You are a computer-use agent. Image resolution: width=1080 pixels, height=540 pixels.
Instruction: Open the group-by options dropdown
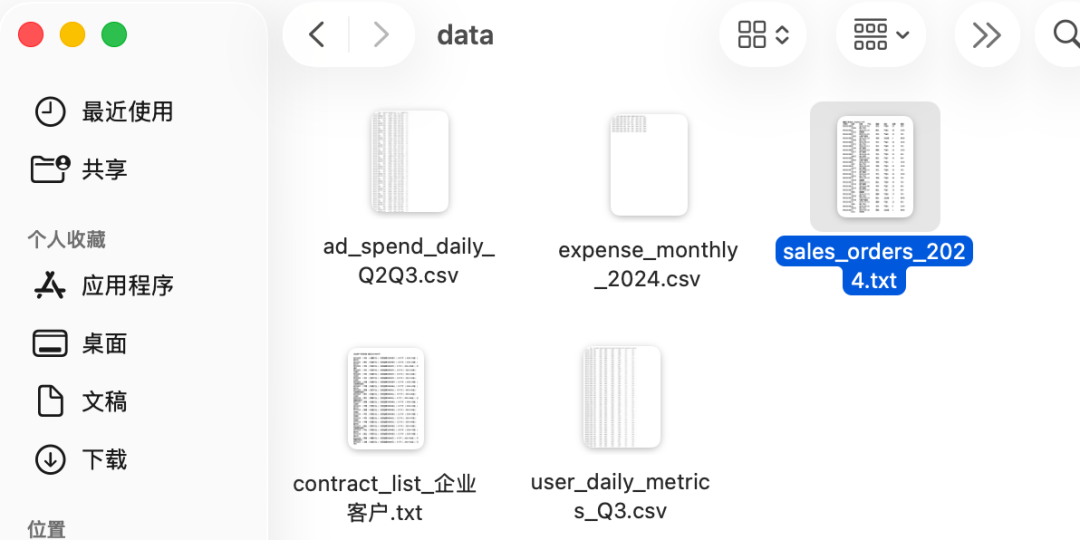click(880, 35)
